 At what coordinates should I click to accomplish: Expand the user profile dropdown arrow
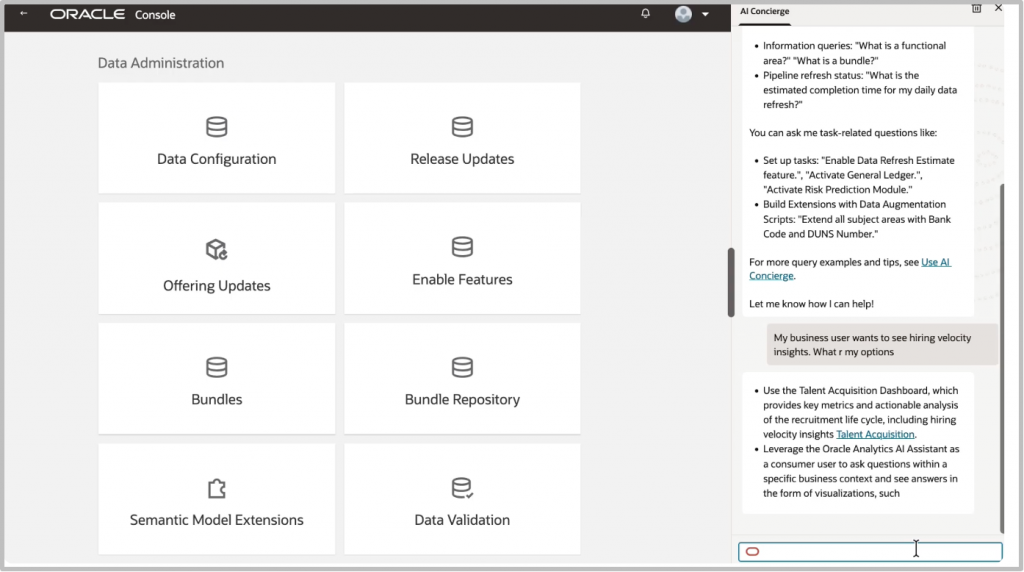(705, 14)
